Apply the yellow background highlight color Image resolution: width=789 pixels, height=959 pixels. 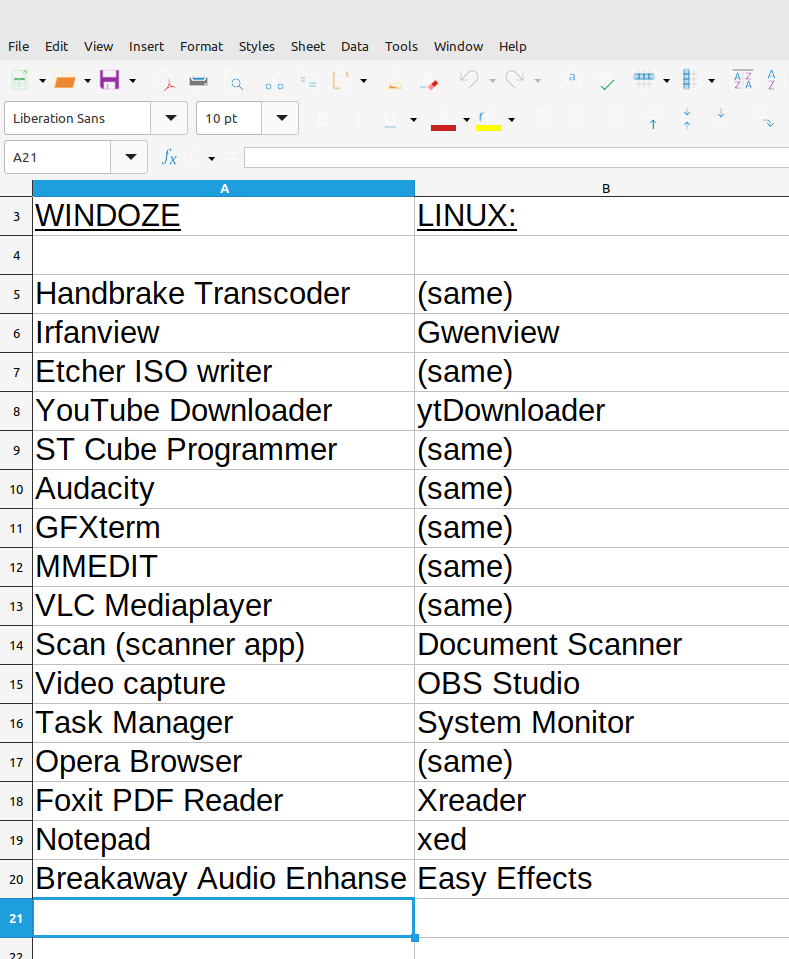coord(488,119)
